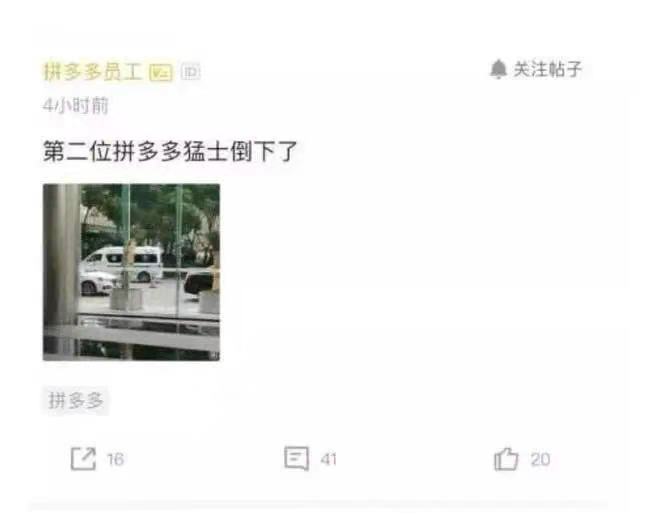
Task: Click the white van in the photo
Action: point(122,263)
